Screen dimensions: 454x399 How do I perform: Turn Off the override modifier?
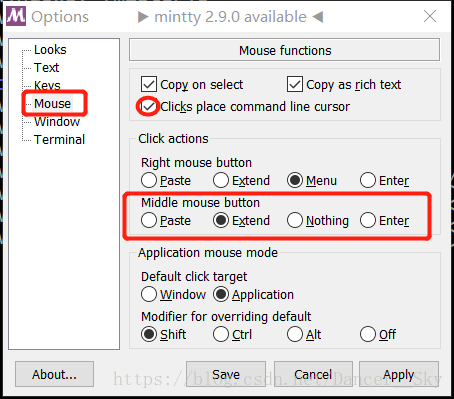pos(368,334)
